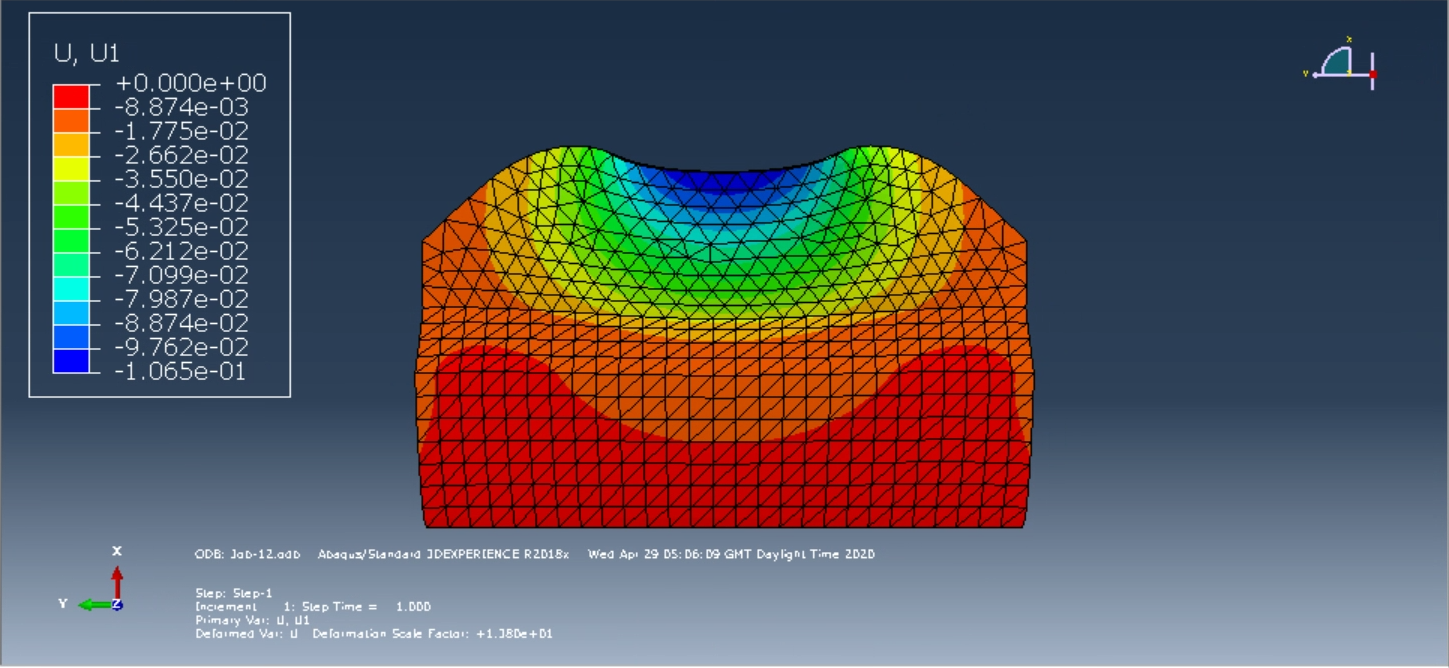
Task: Click the legend value -9.762e-02
Action: [x=182, y=348]
